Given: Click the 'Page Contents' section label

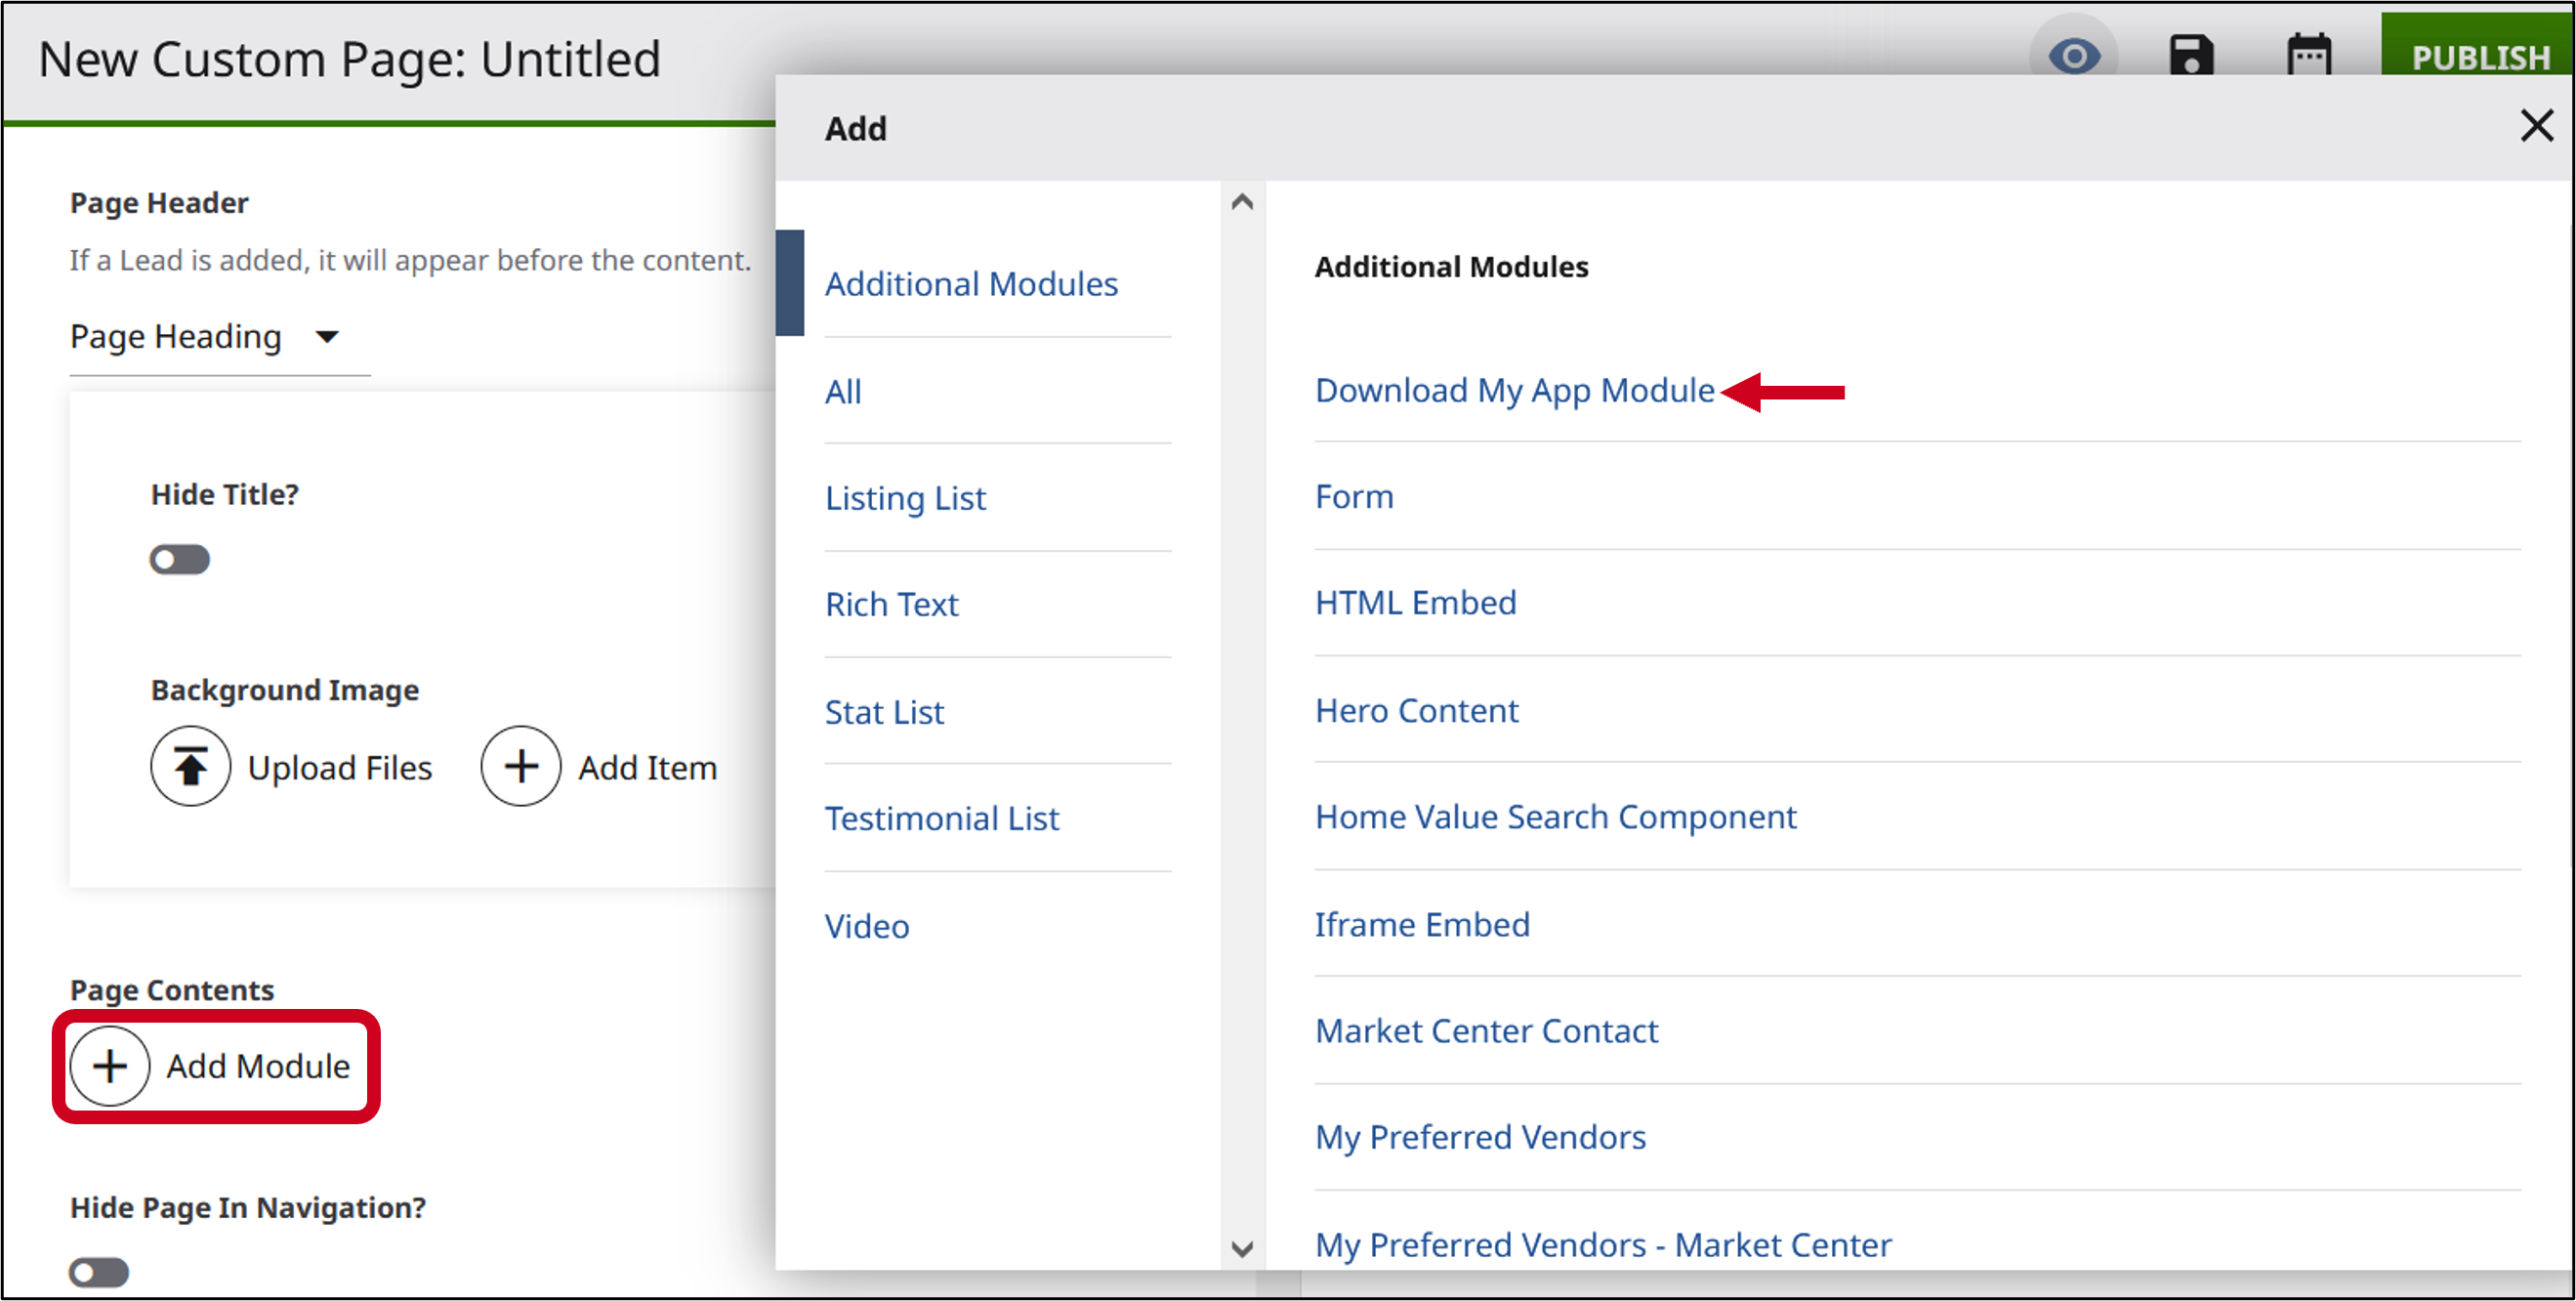Looking at the screenshot, I should (172, 990).
